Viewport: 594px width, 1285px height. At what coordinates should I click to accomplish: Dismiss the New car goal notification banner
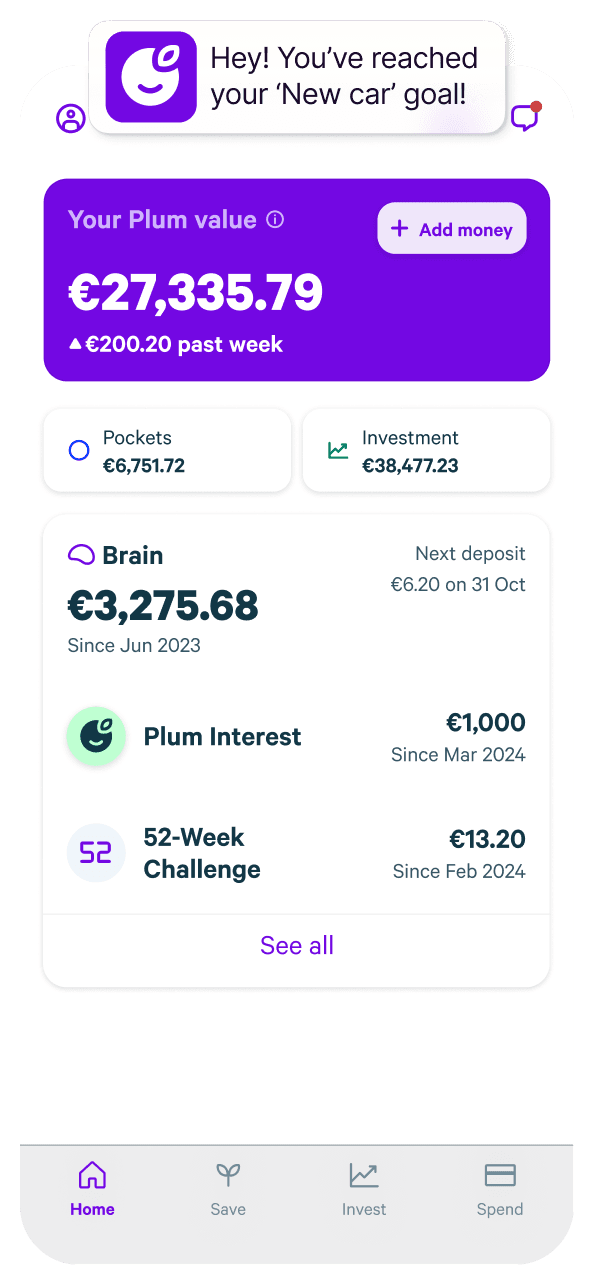(296, 77)
